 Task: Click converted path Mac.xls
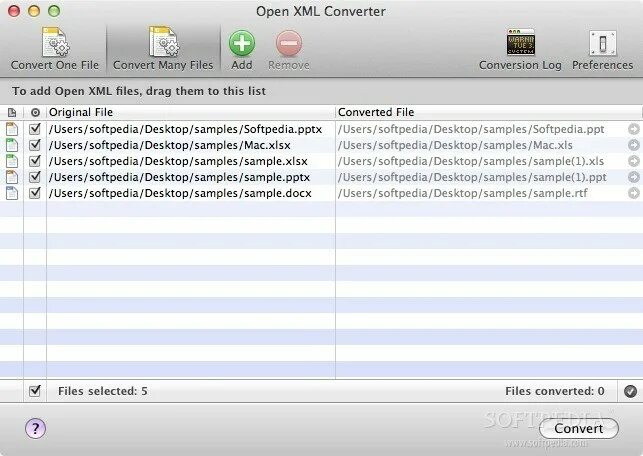point(455,146)
